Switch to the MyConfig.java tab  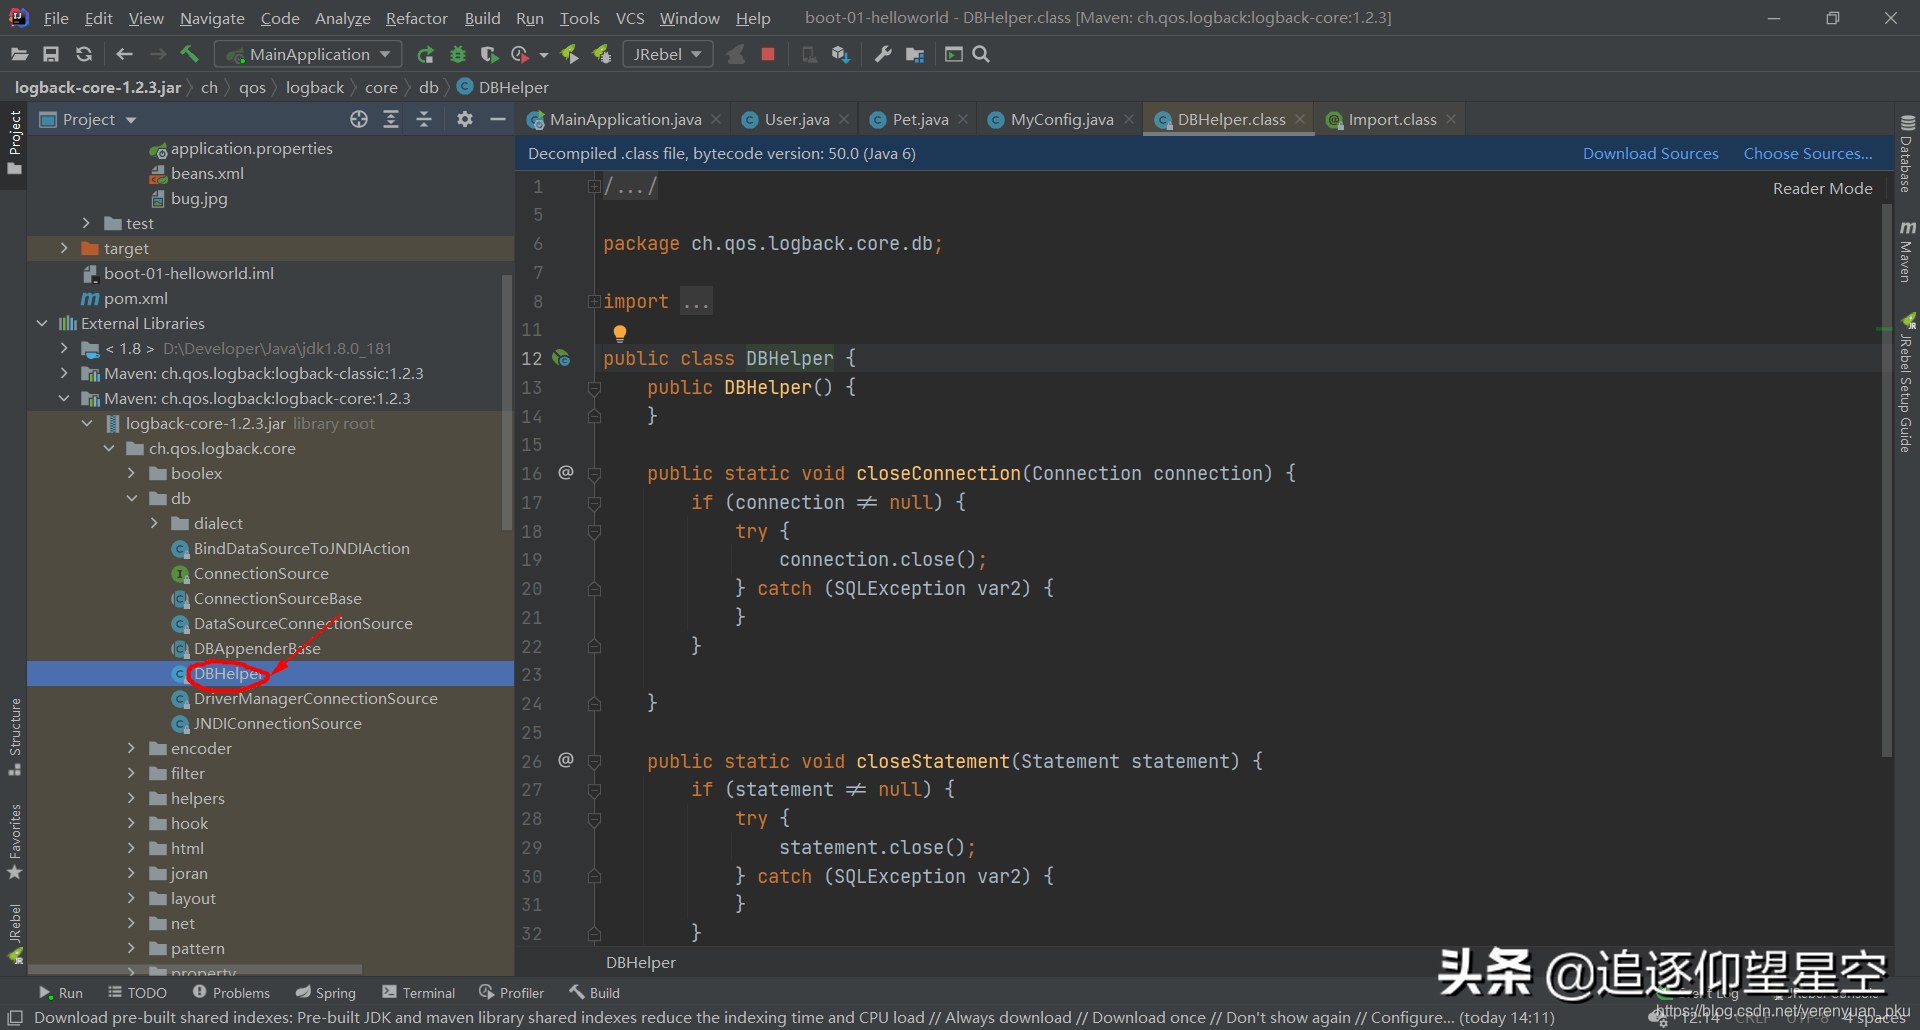(1062, 119)
